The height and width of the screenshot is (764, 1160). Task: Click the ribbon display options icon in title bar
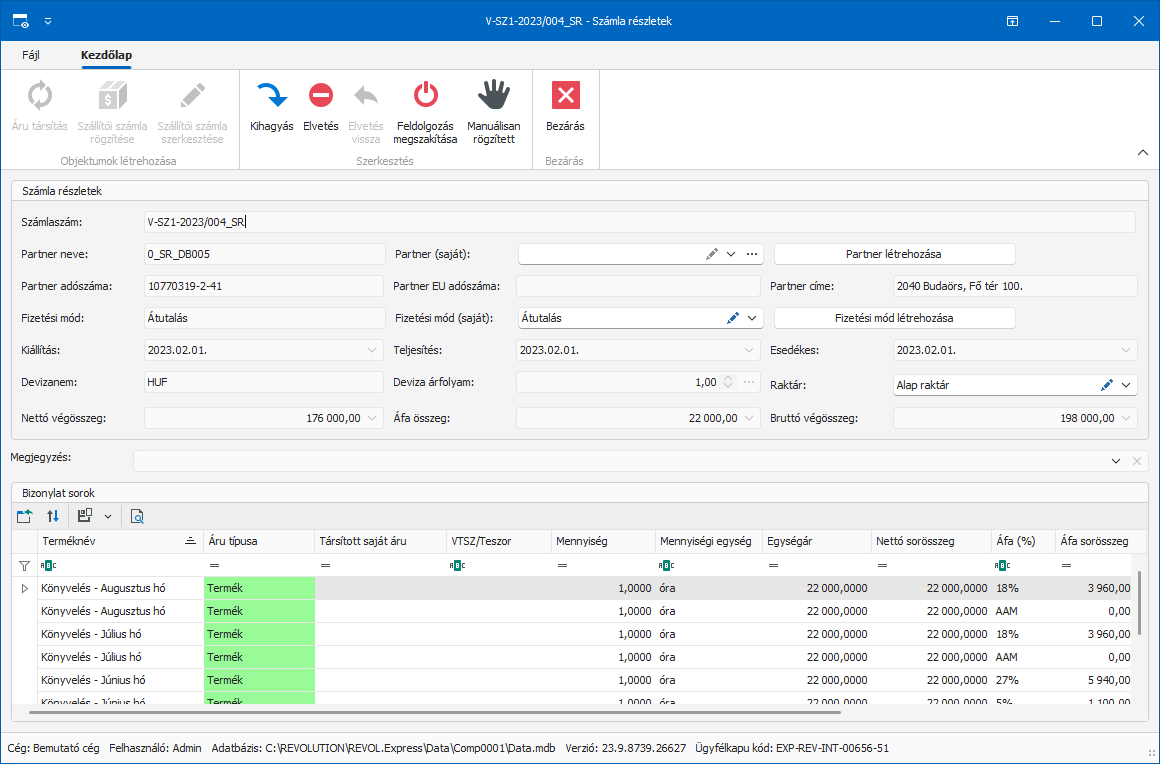click(1012, 21)
